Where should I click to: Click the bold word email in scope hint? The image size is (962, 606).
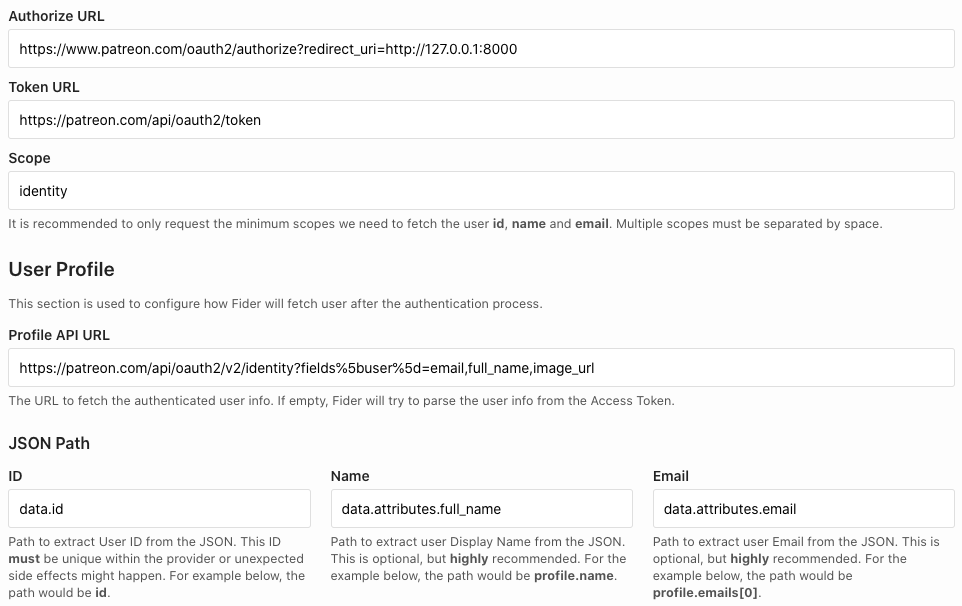592,224
